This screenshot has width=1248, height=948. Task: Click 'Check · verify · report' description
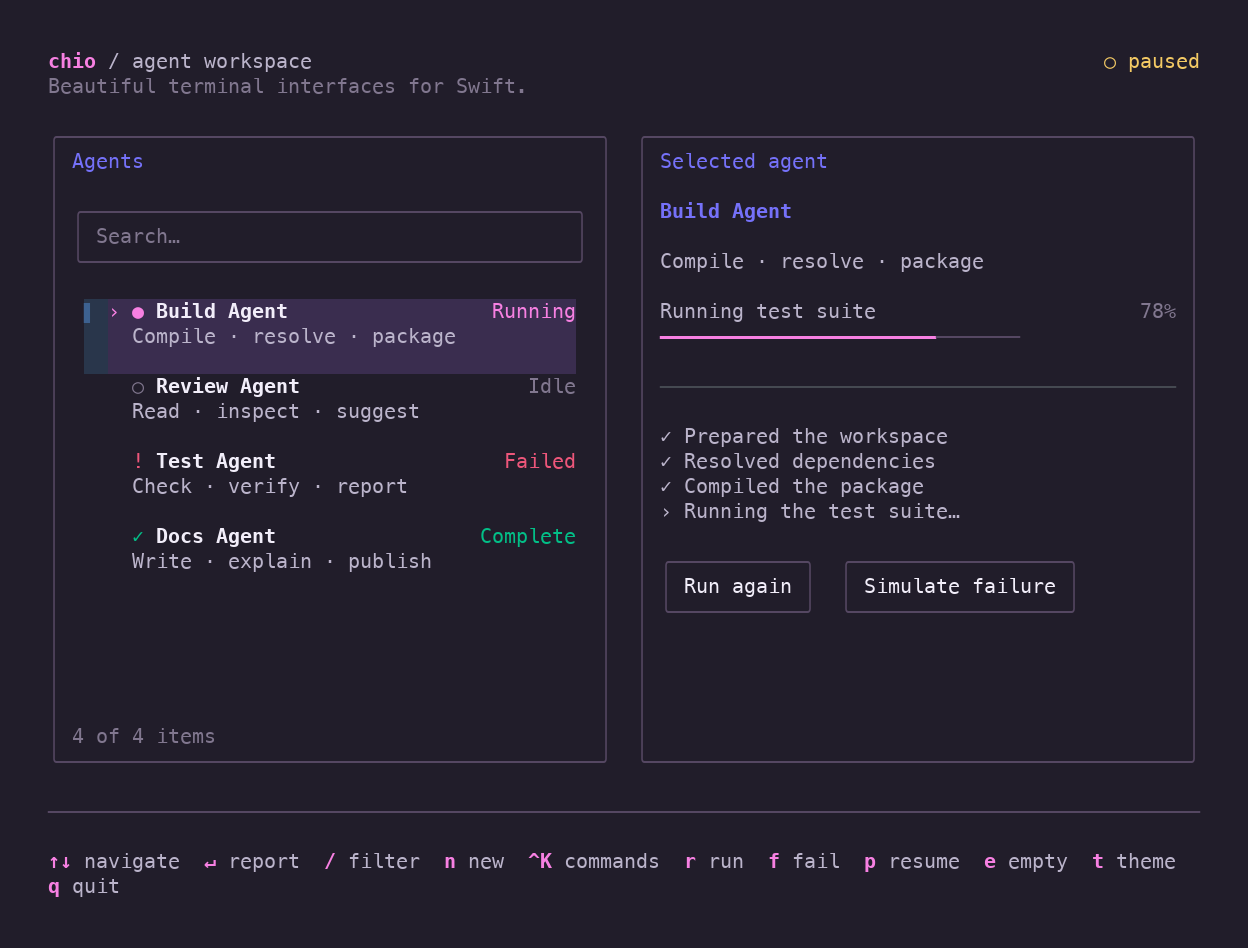point(270,487)
